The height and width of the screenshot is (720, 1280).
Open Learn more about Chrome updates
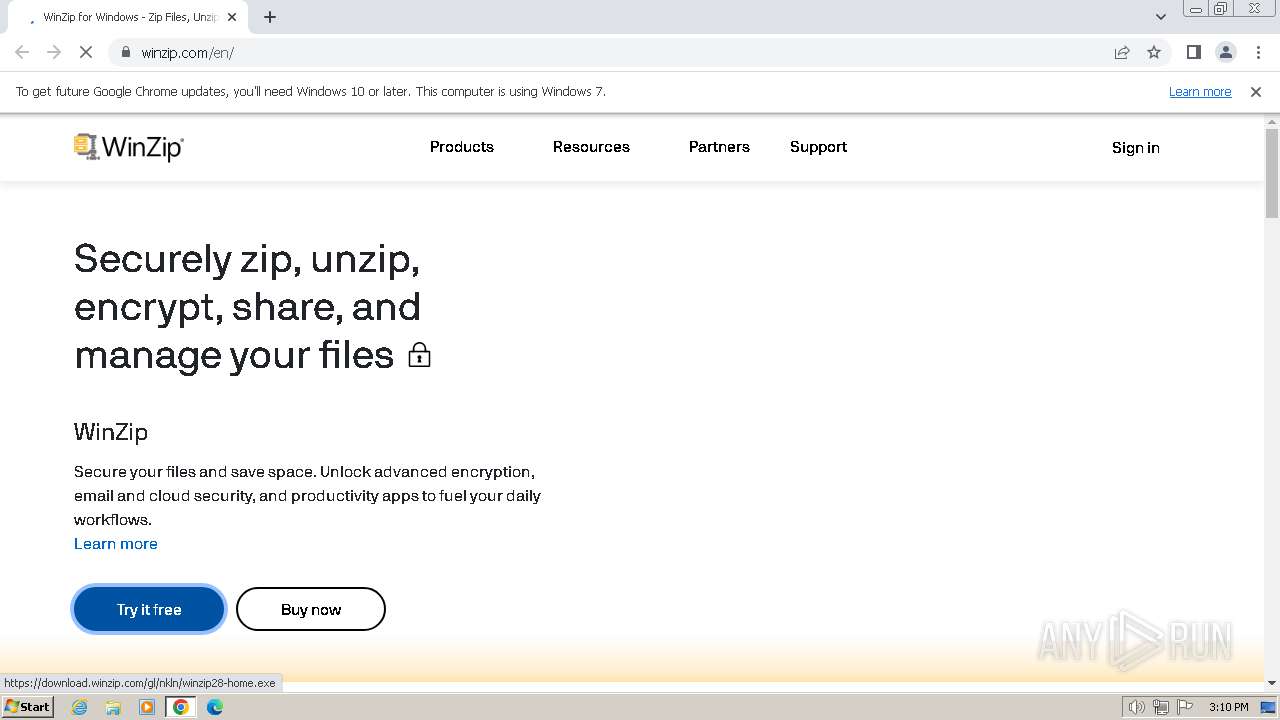point(1200,91)
